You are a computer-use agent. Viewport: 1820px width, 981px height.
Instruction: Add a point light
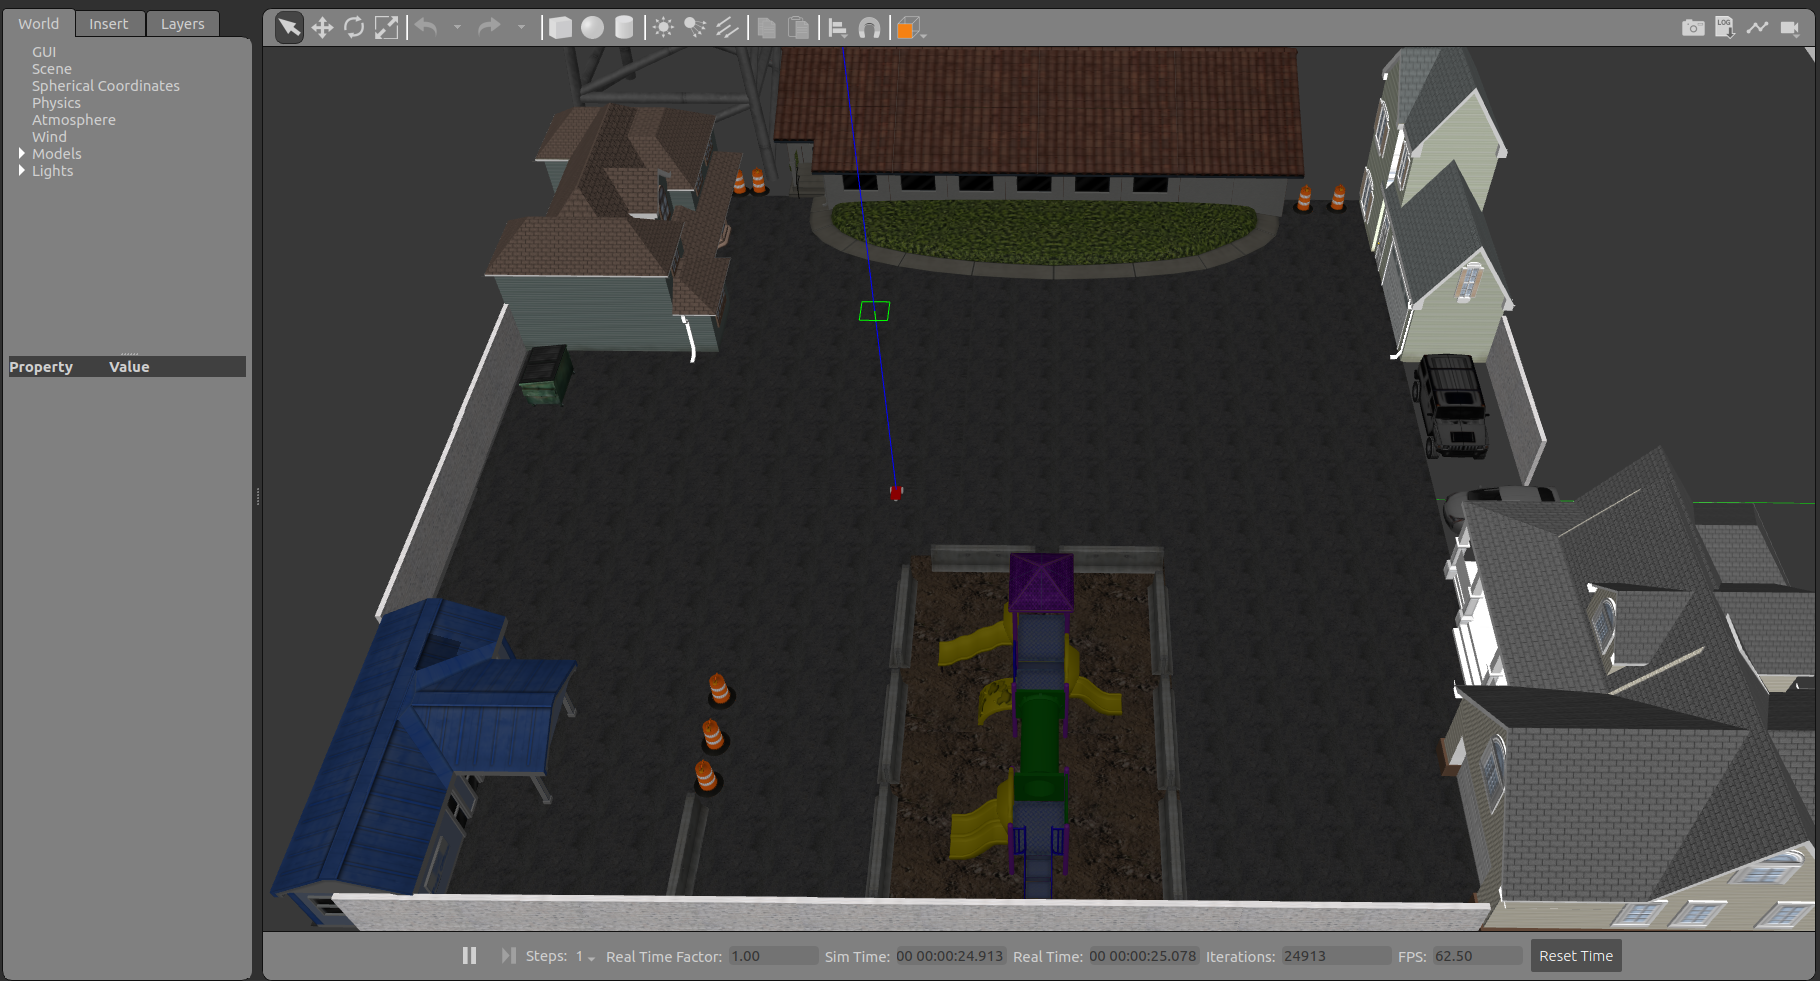(x=663, y=28)
